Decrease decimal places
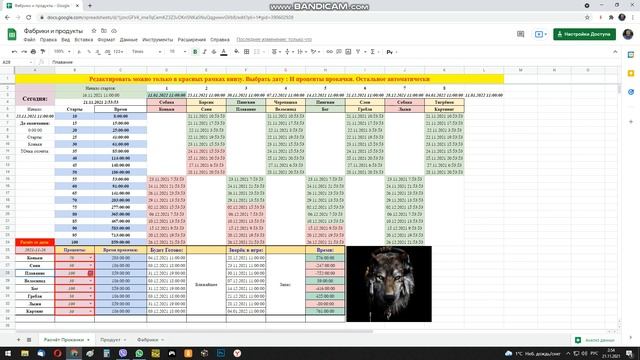The height and width of the screenshot is (360, 640). [98, 52]
